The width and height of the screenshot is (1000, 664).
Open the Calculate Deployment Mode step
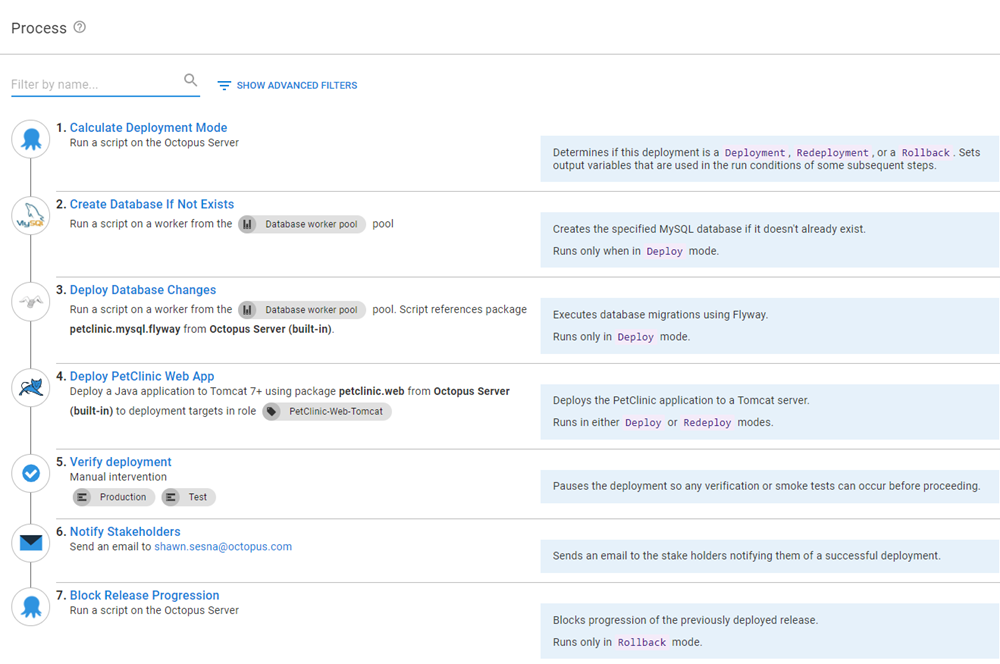point(148,128)
